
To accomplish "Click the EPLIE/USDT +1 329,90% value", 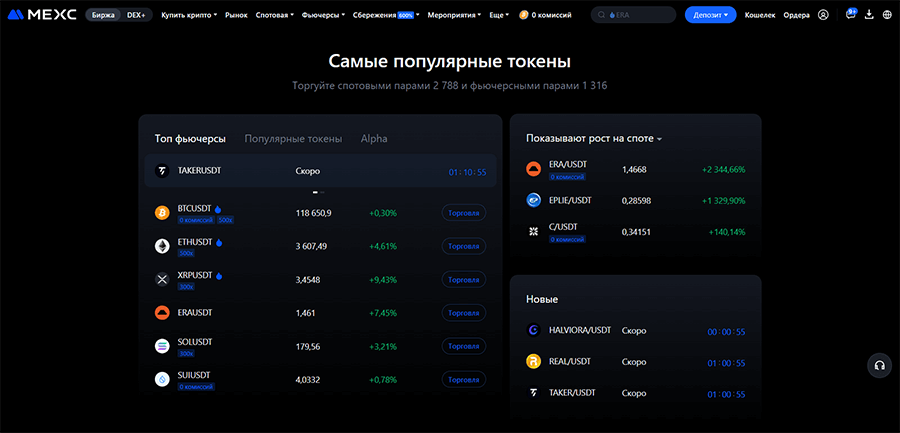I will [x=723, y=200].
